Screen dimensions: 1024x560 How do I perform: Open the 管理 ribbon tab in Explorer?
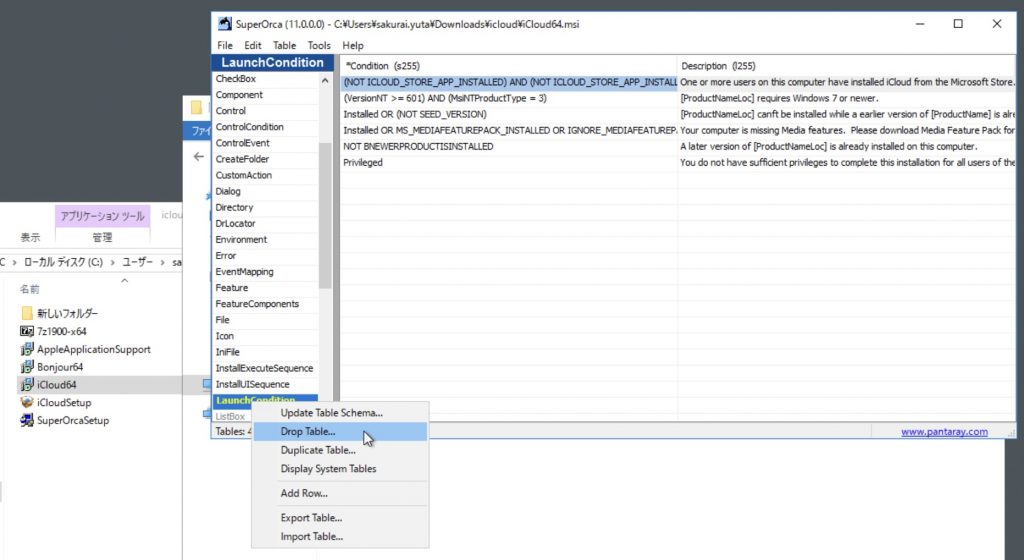coord(102,237)
